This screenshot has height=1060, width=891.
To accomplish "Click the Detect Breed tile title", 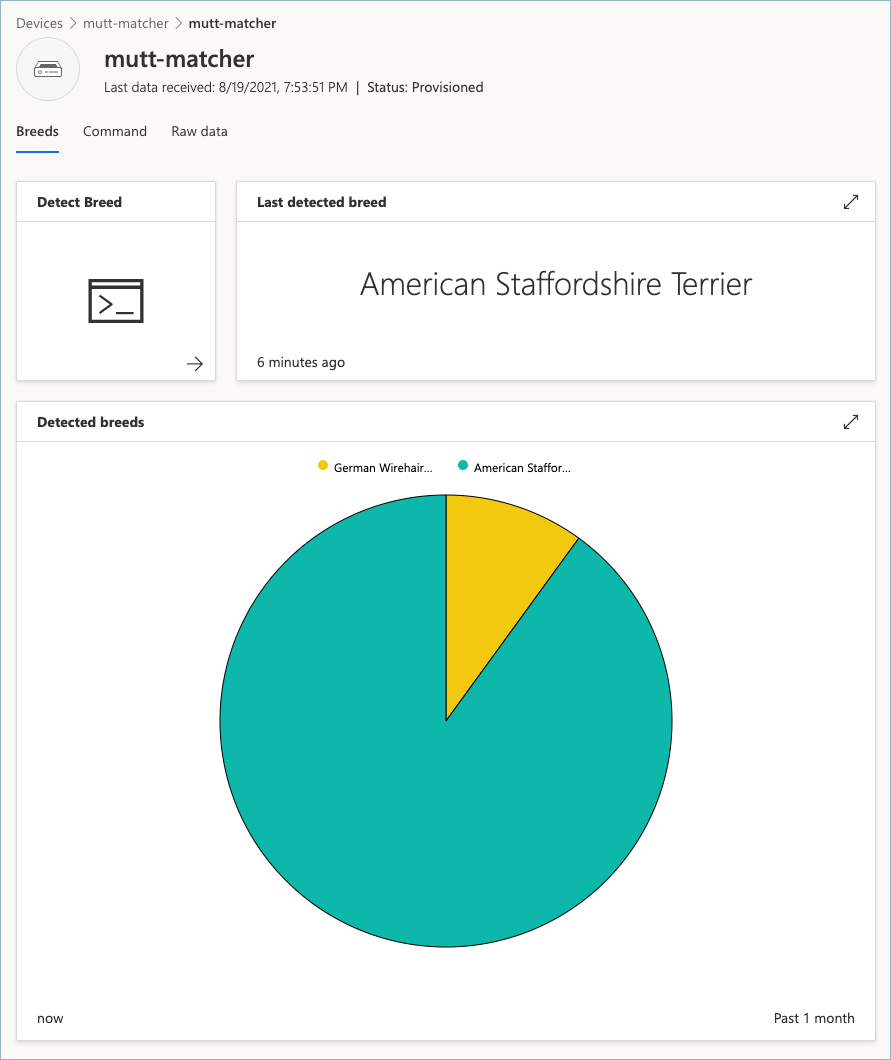I will 79,202.
